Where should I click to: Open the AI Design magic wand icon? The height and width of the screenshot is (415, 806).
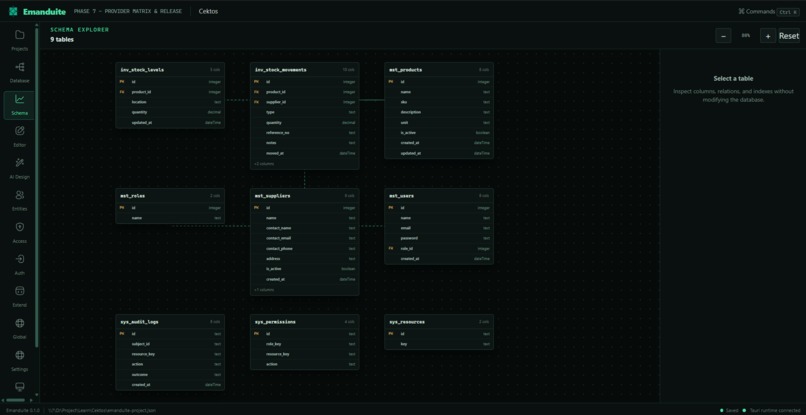pos(20,163)
